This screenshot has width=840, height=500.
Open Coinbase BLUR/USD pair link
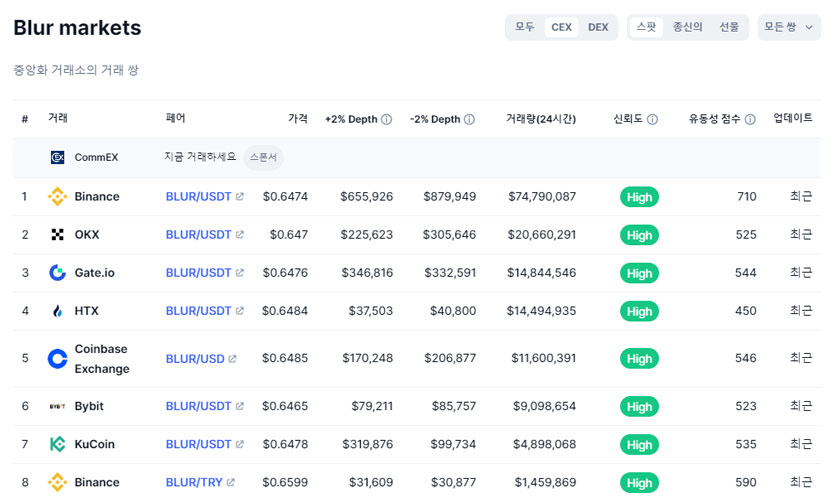195,359
